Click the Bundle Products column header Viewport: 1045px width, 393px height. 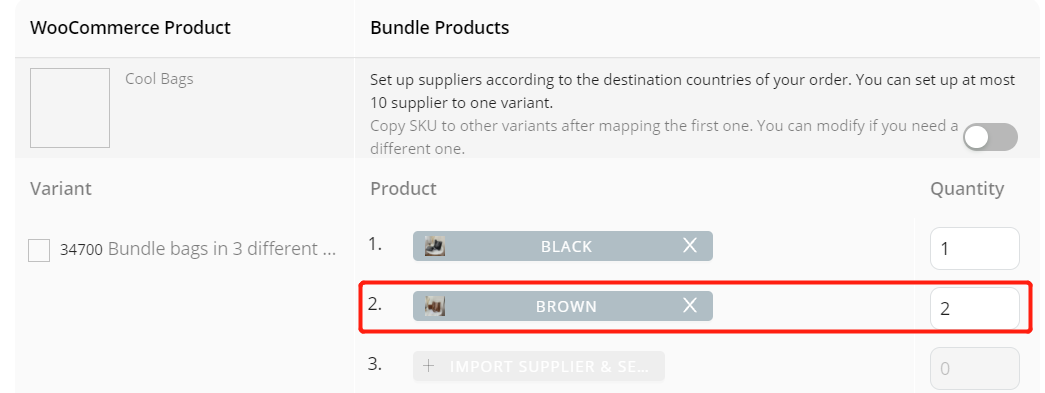coord(440,28)
